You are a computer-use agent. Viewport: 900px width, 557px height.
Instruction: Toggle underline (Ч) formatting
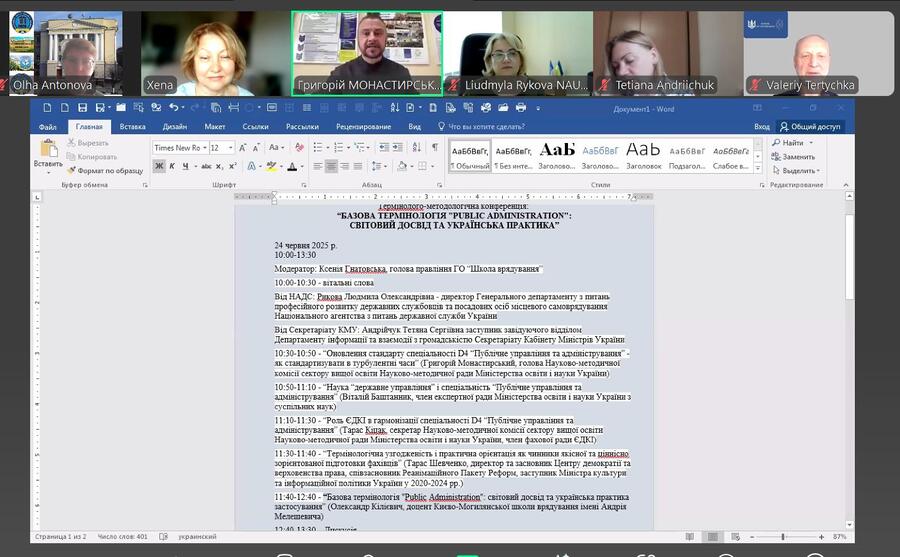[x=185, y=167]
